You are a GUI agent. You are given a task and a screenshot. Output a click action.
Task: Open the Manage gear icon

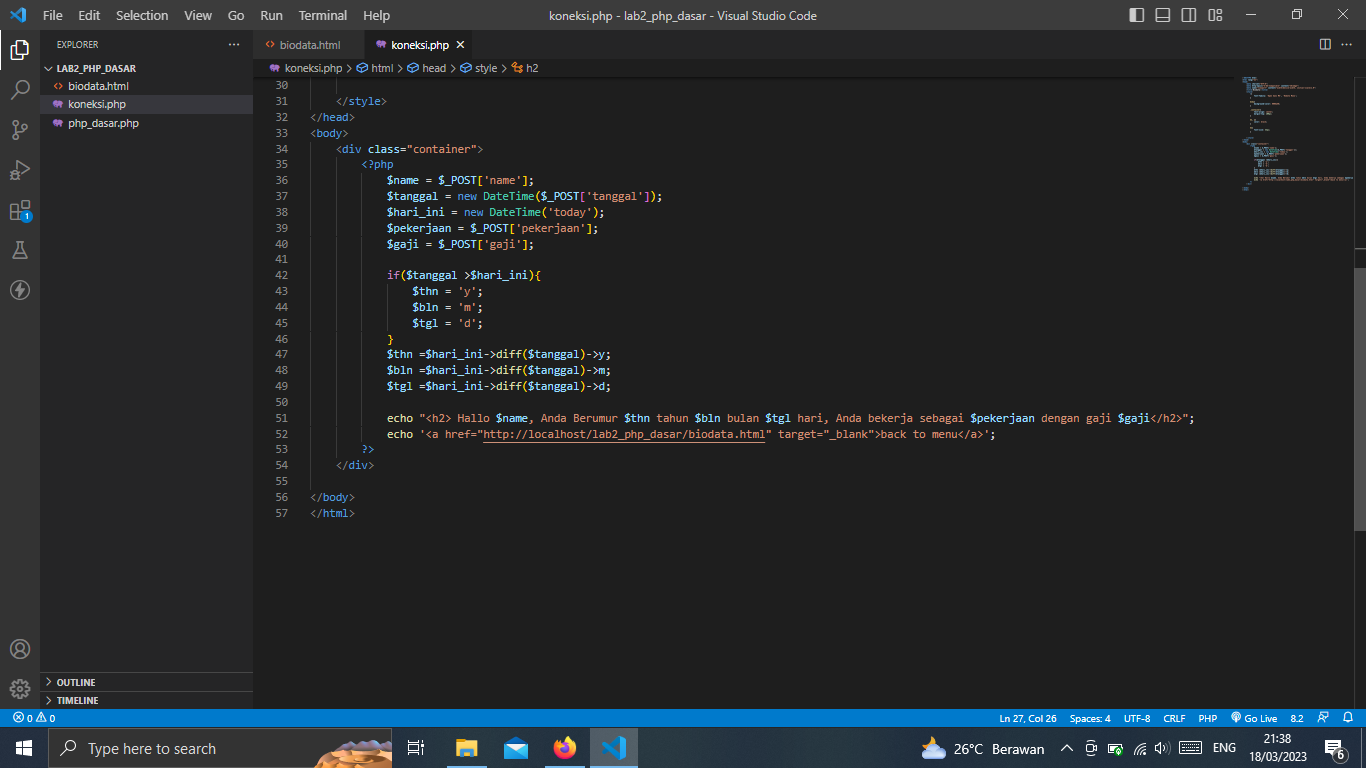20,689
